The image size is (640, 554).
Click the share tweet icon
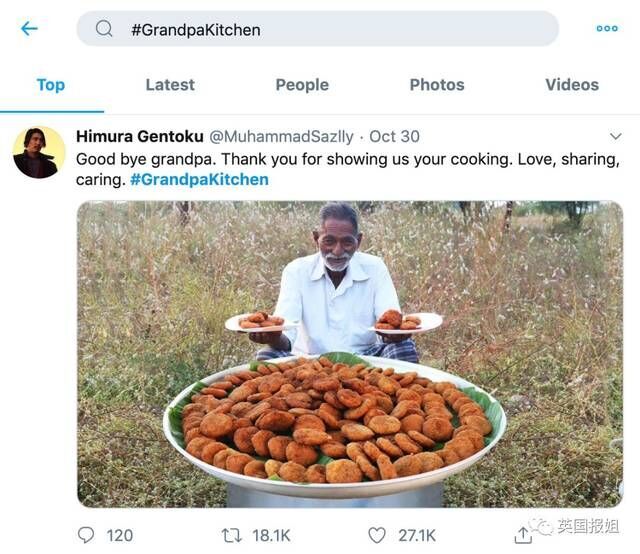[x=522, y=535]
